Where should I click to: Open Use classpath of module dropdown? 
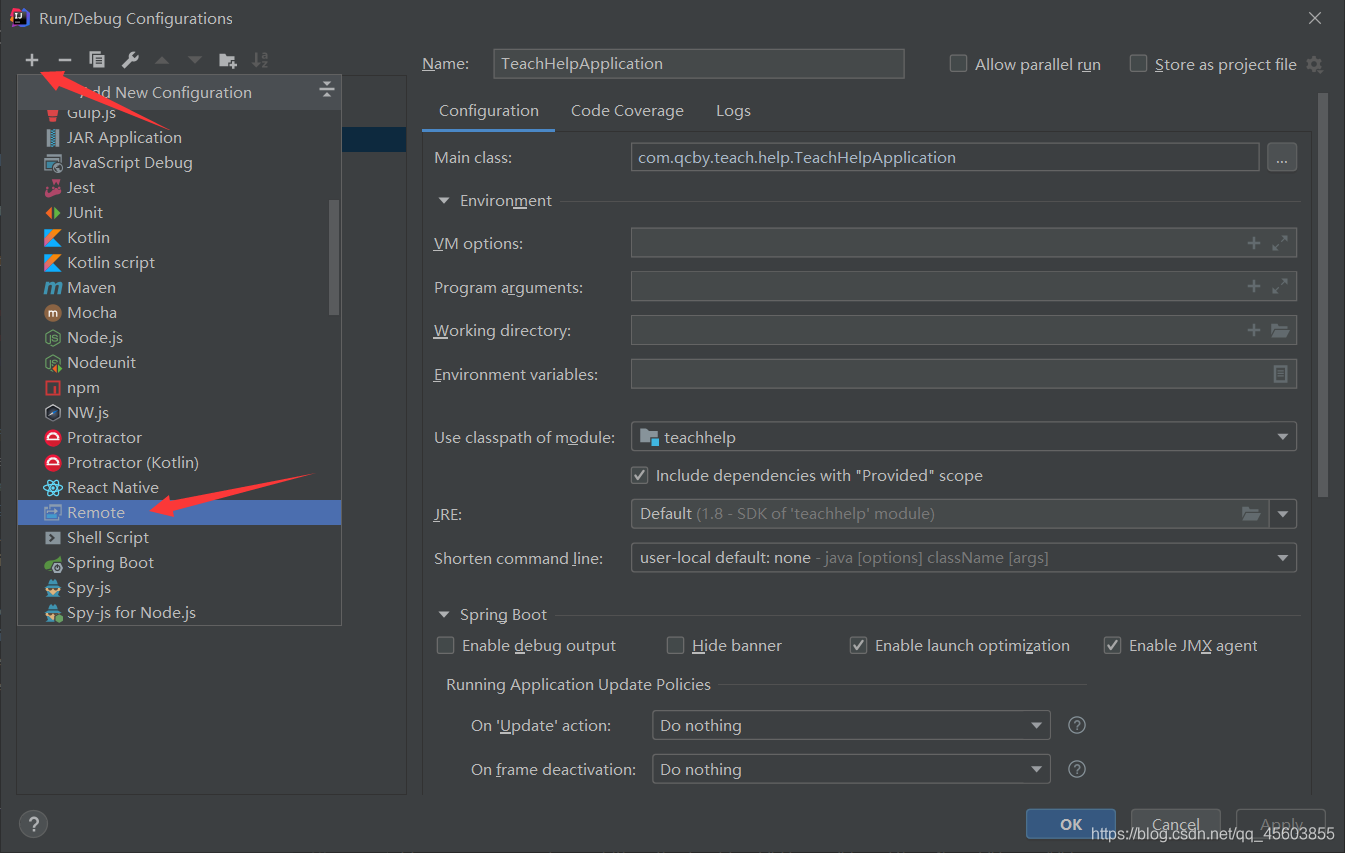pos(964,437)
